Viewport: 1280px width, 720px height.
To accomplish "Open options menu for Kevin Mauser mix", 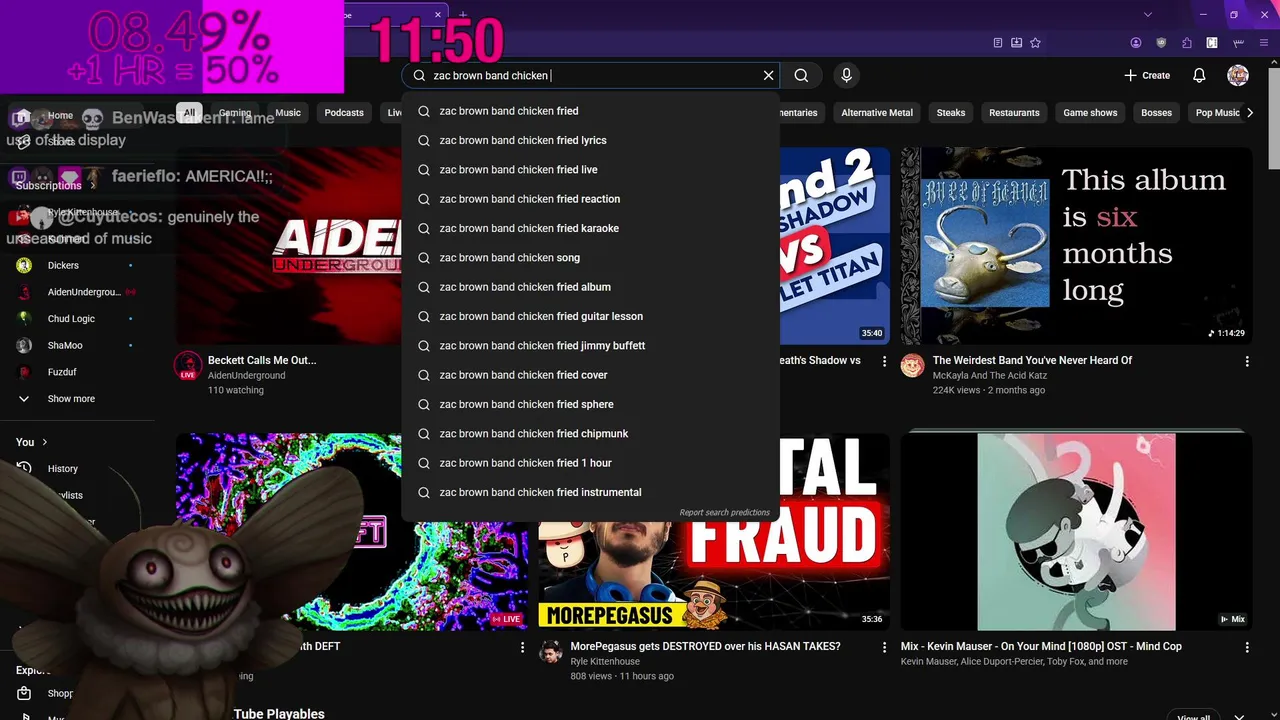I will pos(1247,647).
